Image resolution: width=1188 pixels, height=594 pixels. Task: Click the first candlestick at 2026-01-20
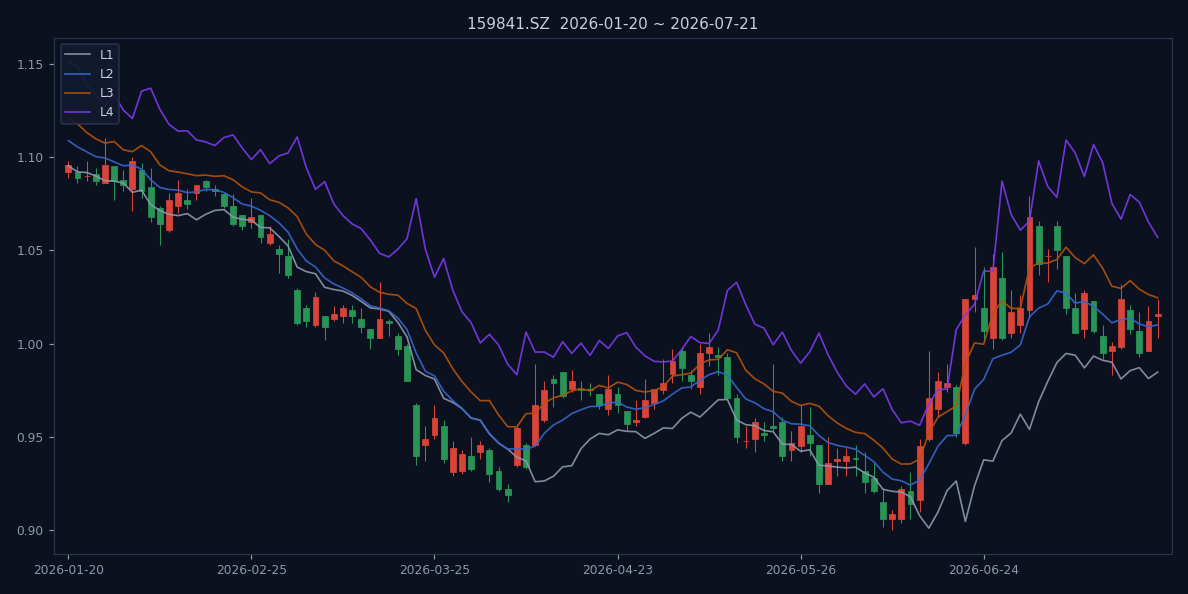click(x=68, y=169)
